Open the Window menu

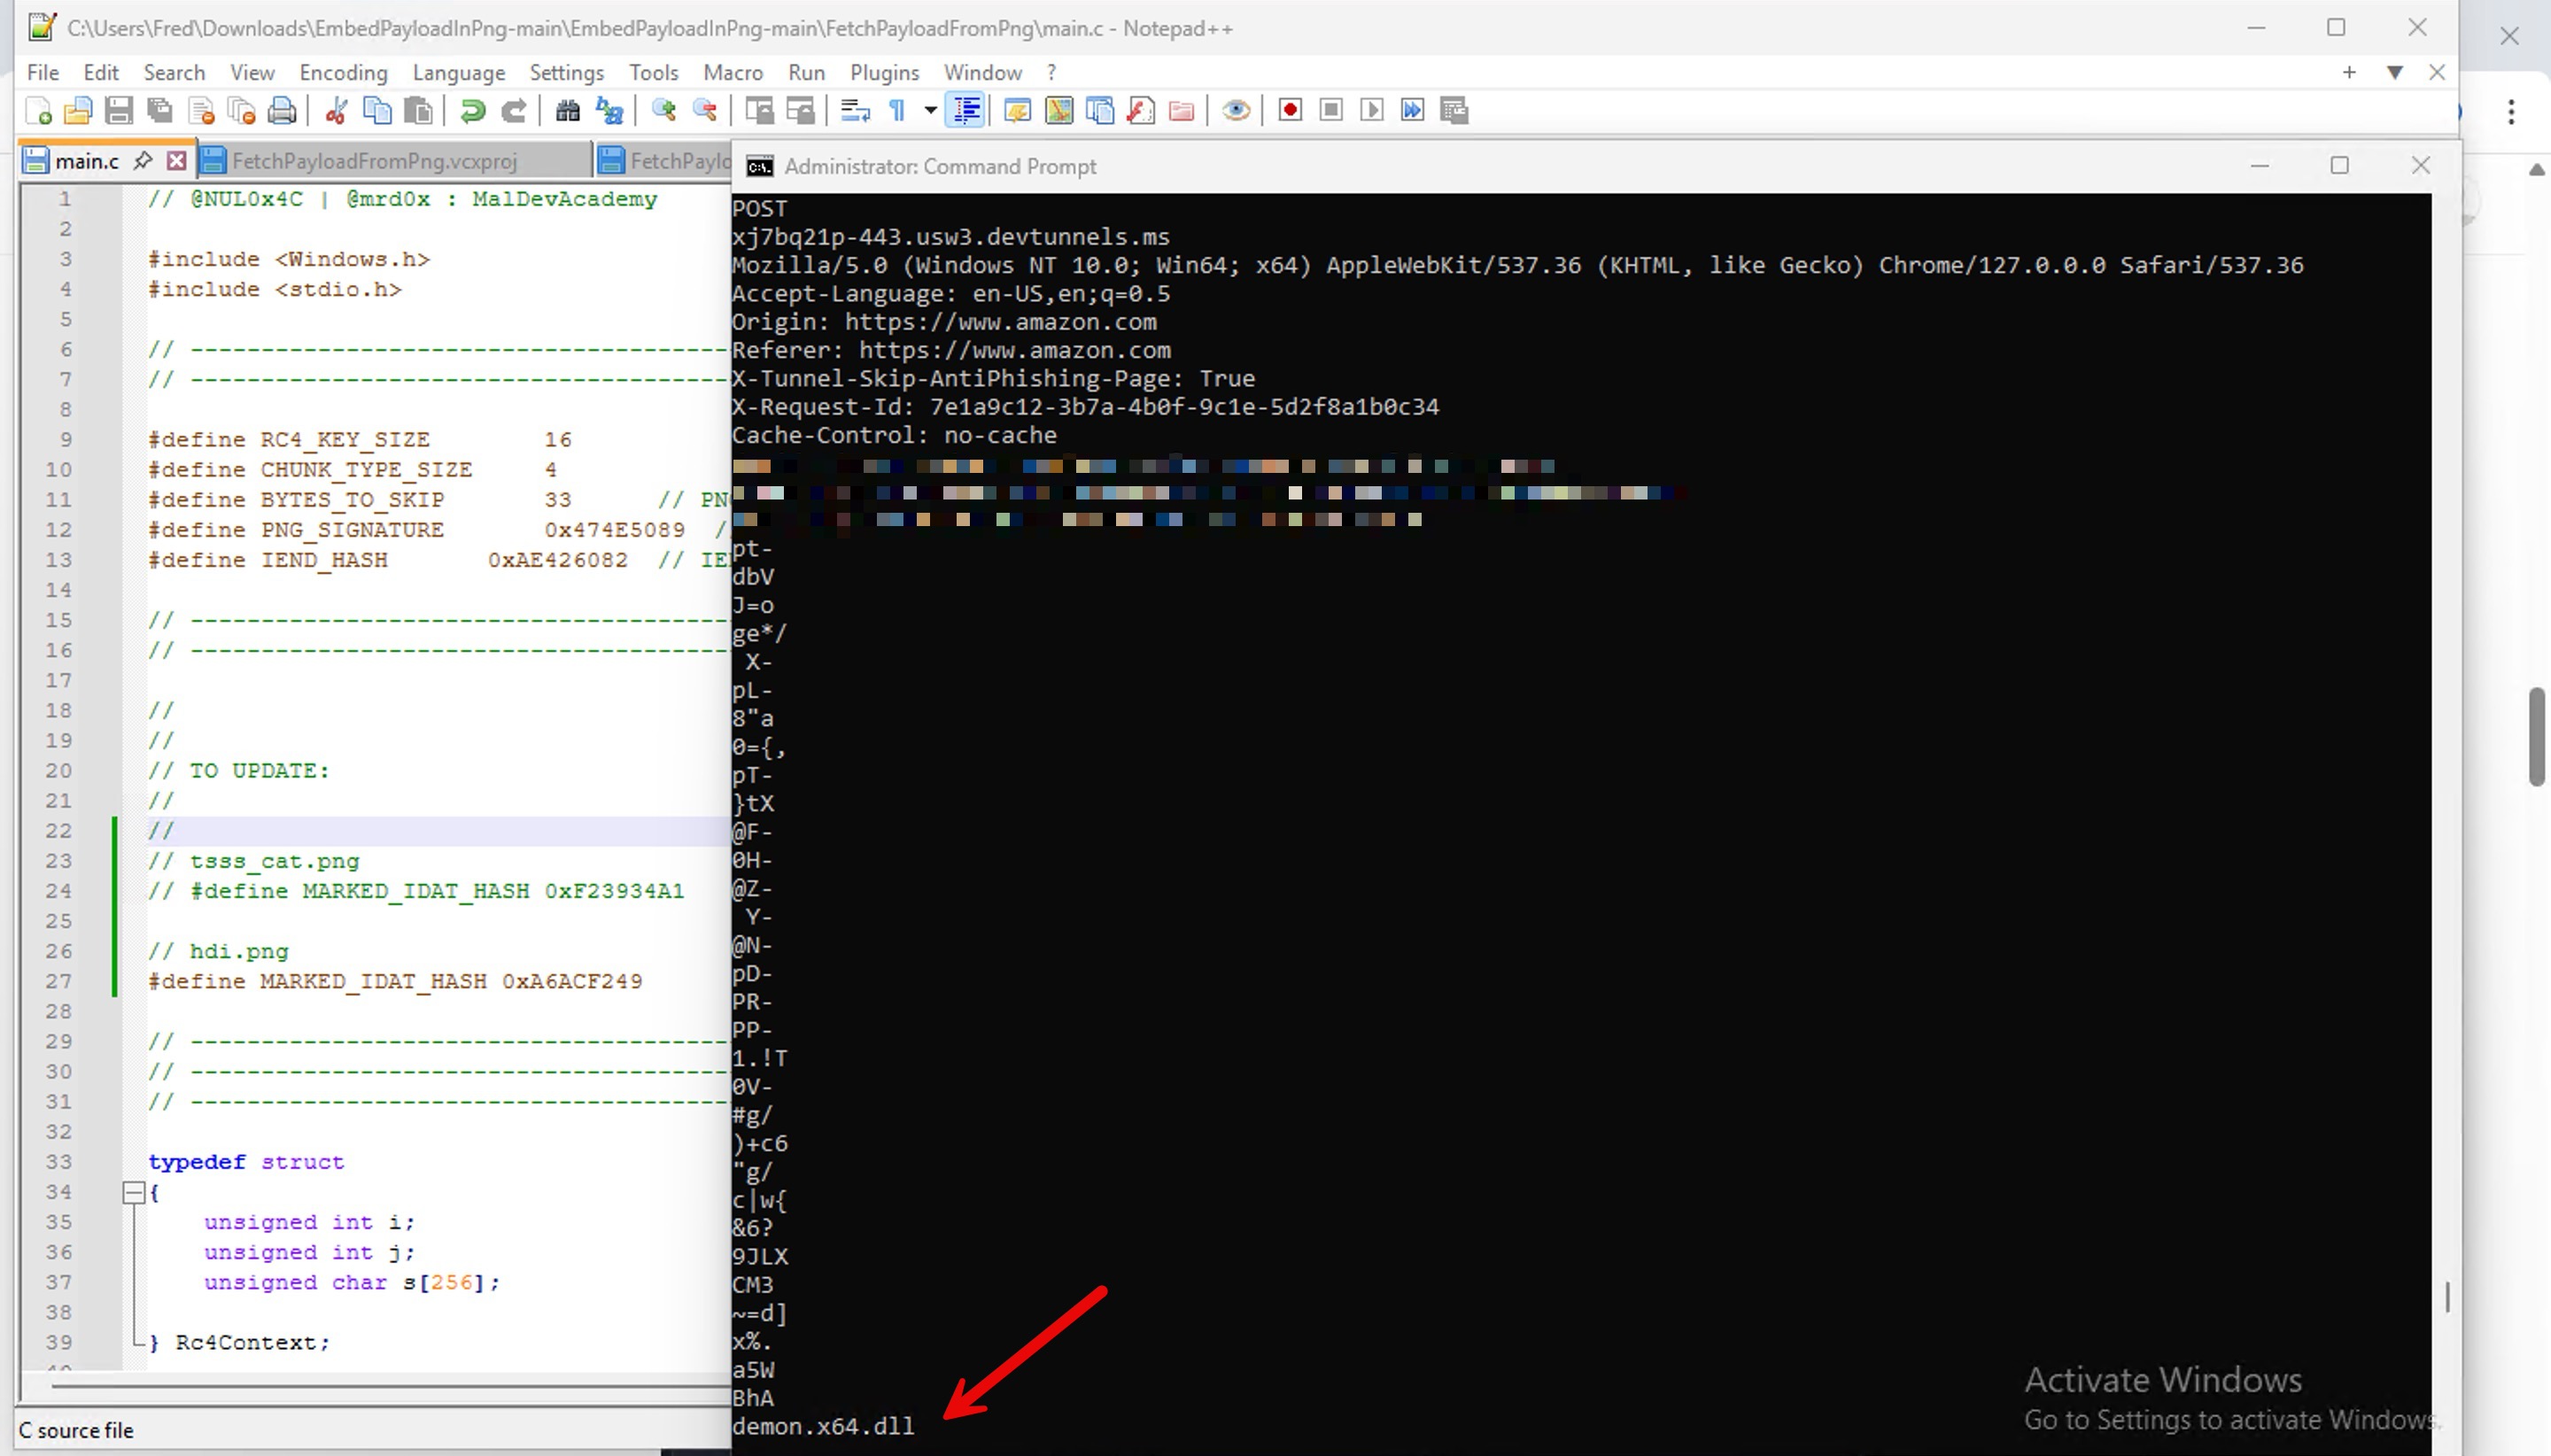tap(983, 72)
